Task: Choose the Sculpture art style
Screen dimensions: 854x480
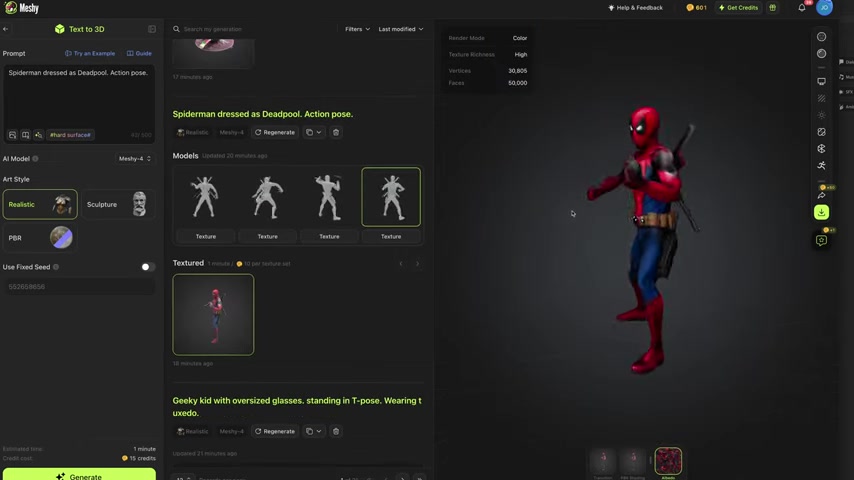Action: coord(117,204)
